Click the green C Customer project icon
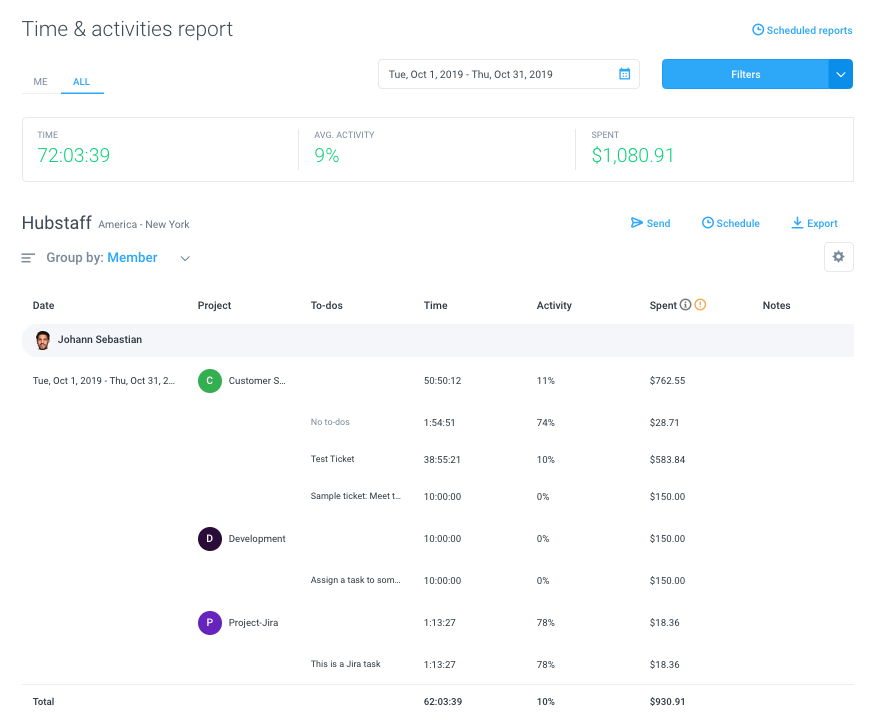871x726 pixels. tap(210, 380)
